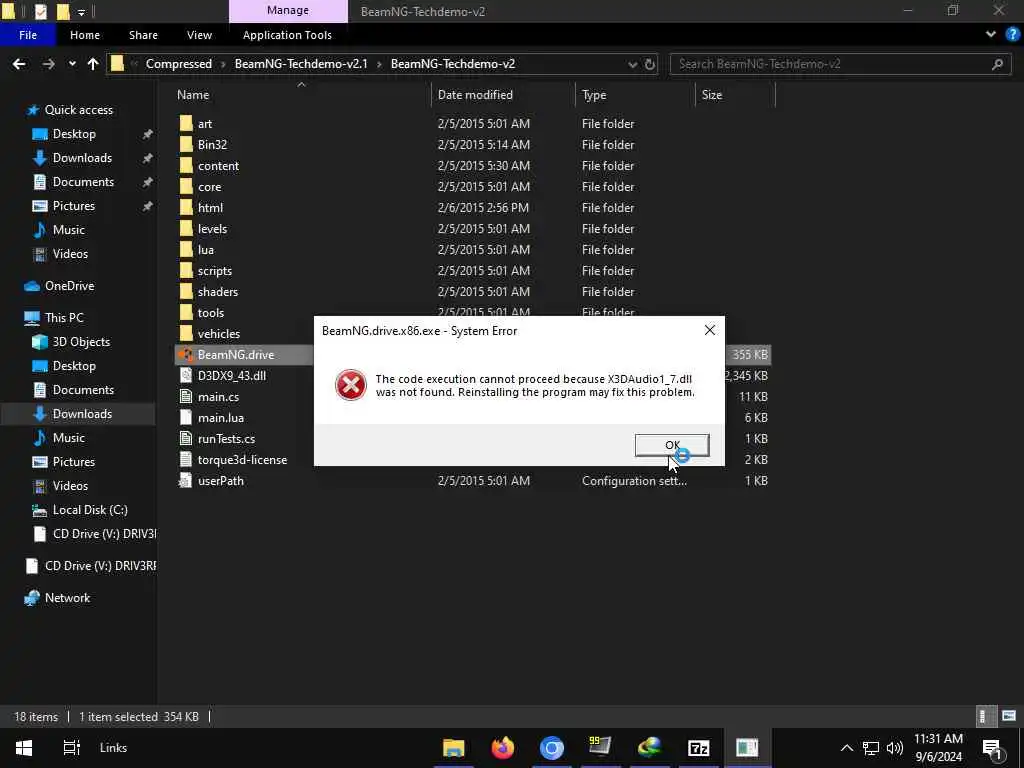
Task: Refresh the current folder
Action: [x=650, y=64]
